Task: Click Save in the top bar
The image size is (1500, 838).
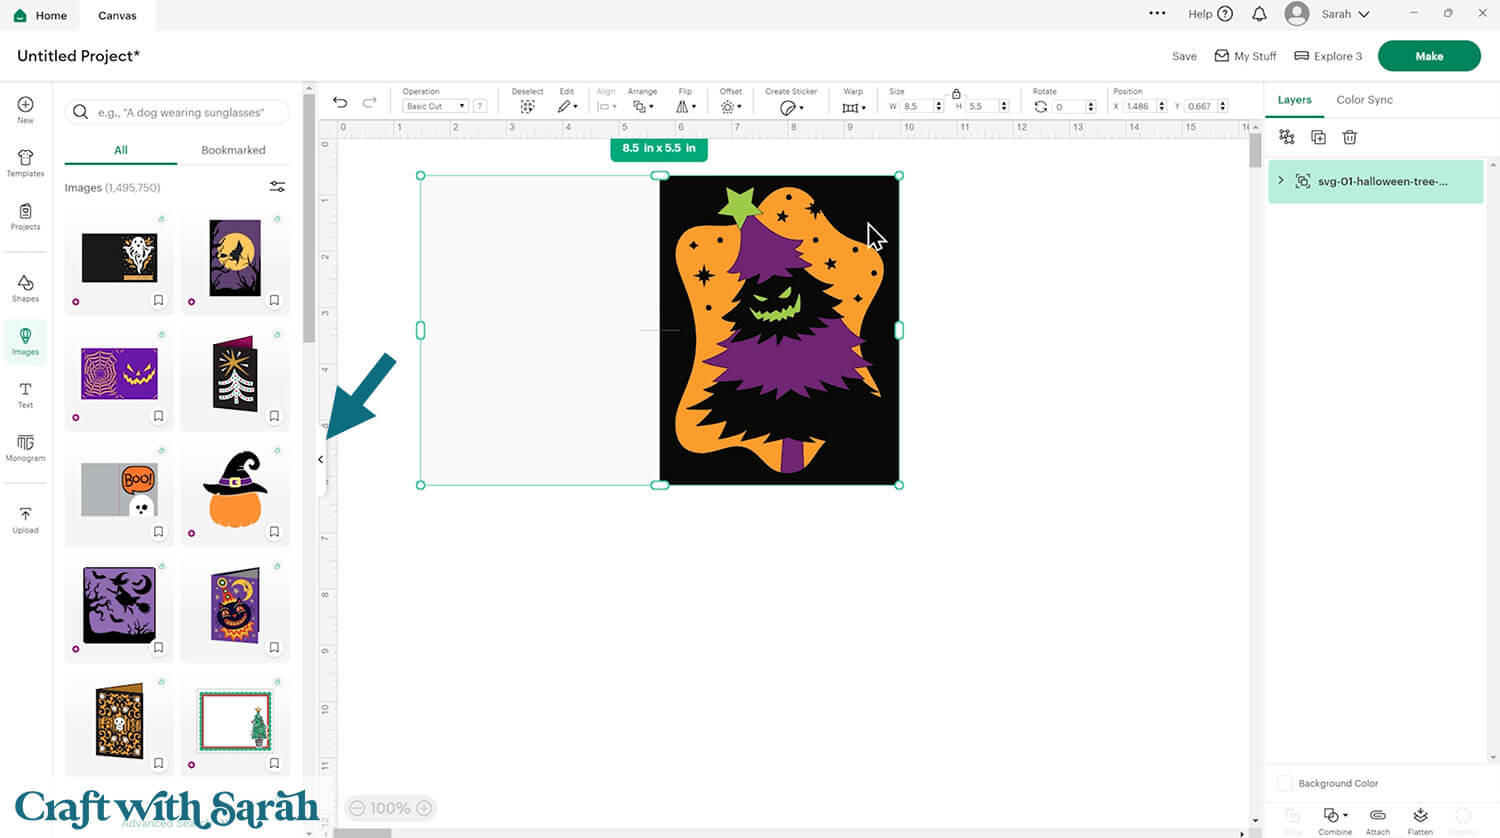Action: (1184, 56)
